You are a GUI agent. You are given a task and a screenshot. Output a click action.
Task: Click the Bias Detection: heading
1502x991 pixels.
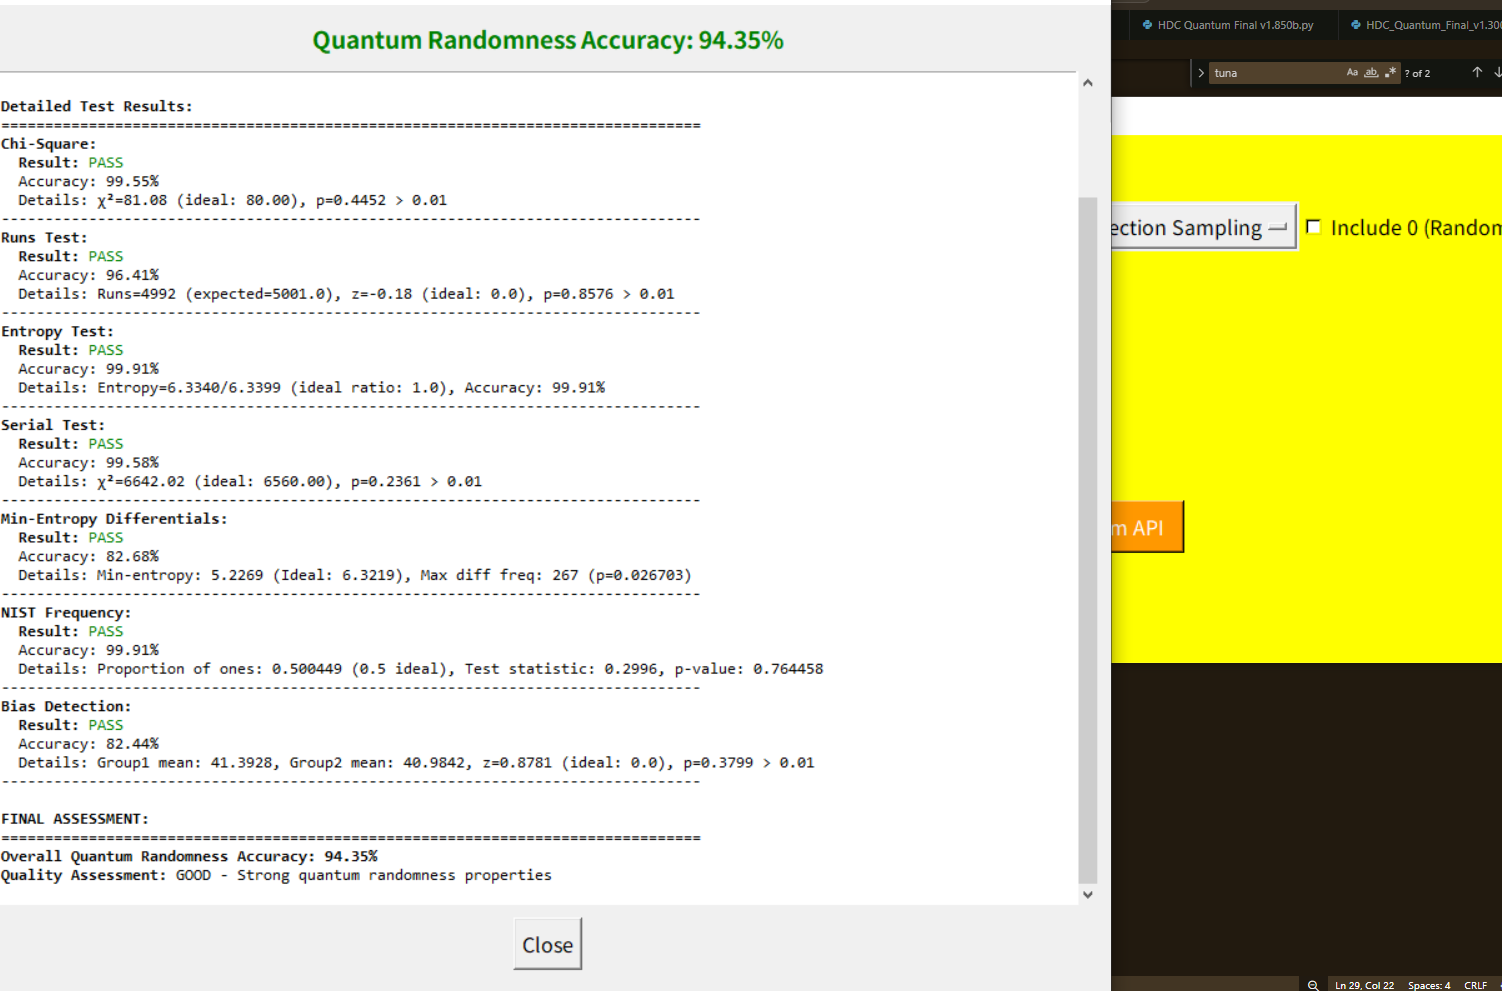tap(66, 706)
